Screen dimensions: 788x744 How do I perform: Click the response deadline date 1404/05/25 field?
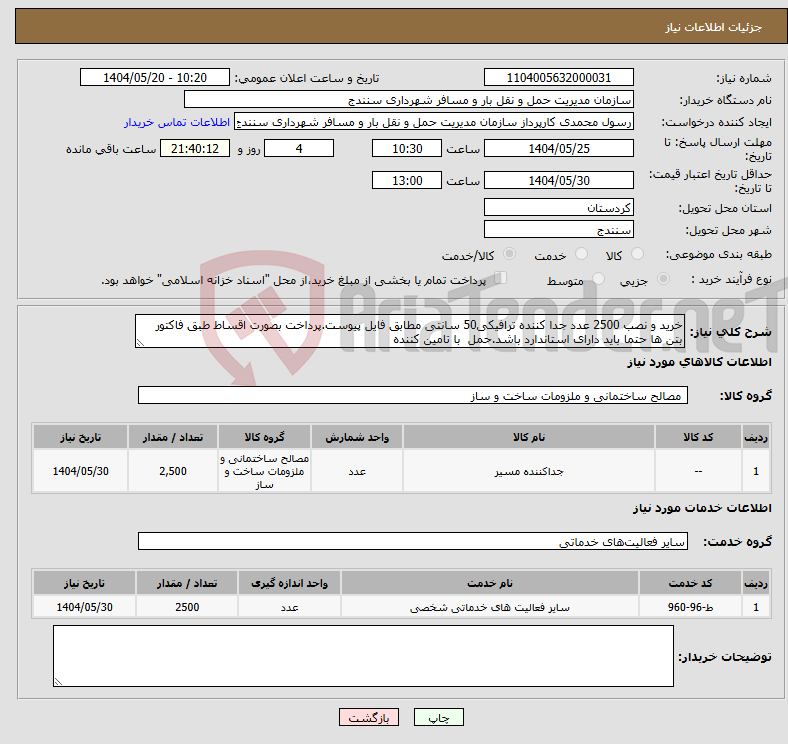click(x=558, y=148)
